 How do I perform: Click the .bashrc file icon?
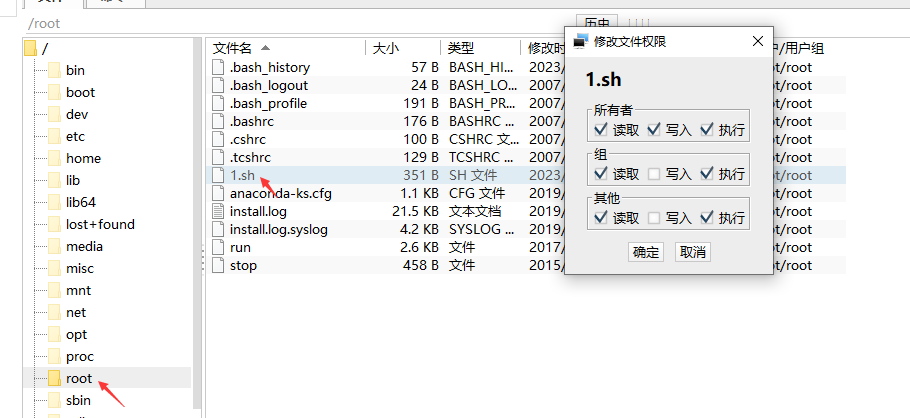pos(219,121)
